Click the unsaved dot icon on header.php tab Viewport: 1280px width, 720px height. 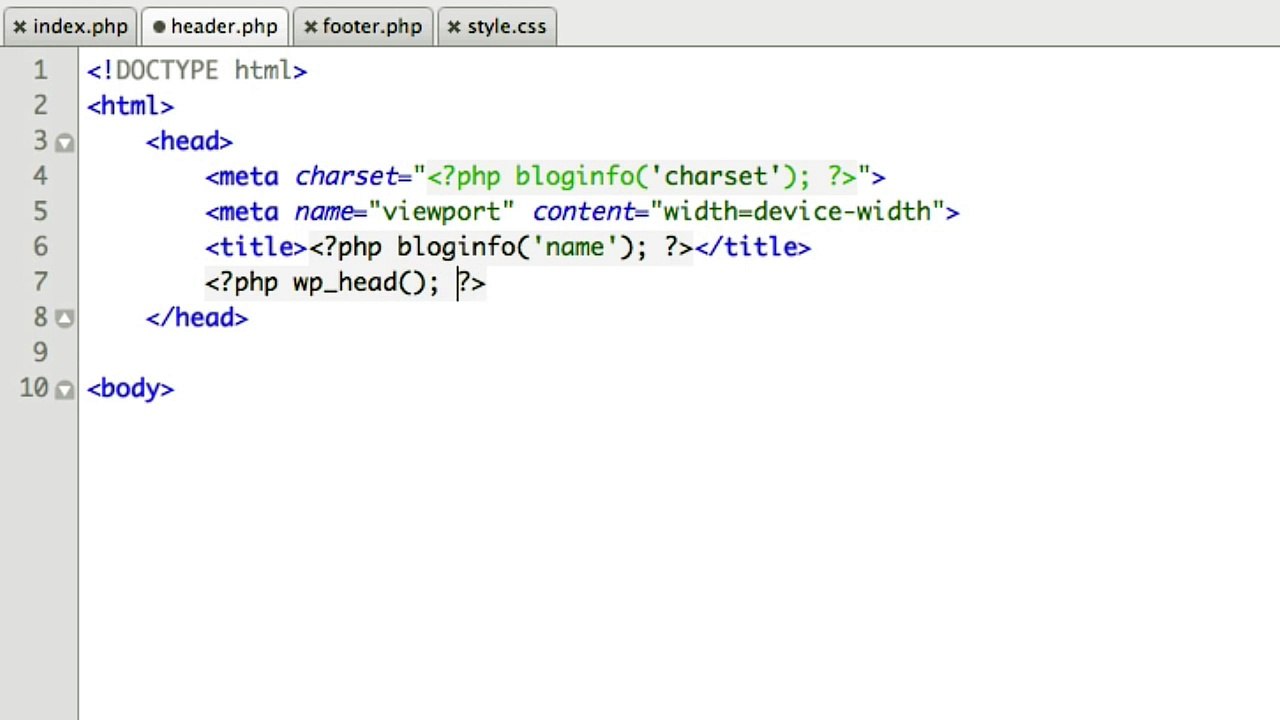[159, 27]
